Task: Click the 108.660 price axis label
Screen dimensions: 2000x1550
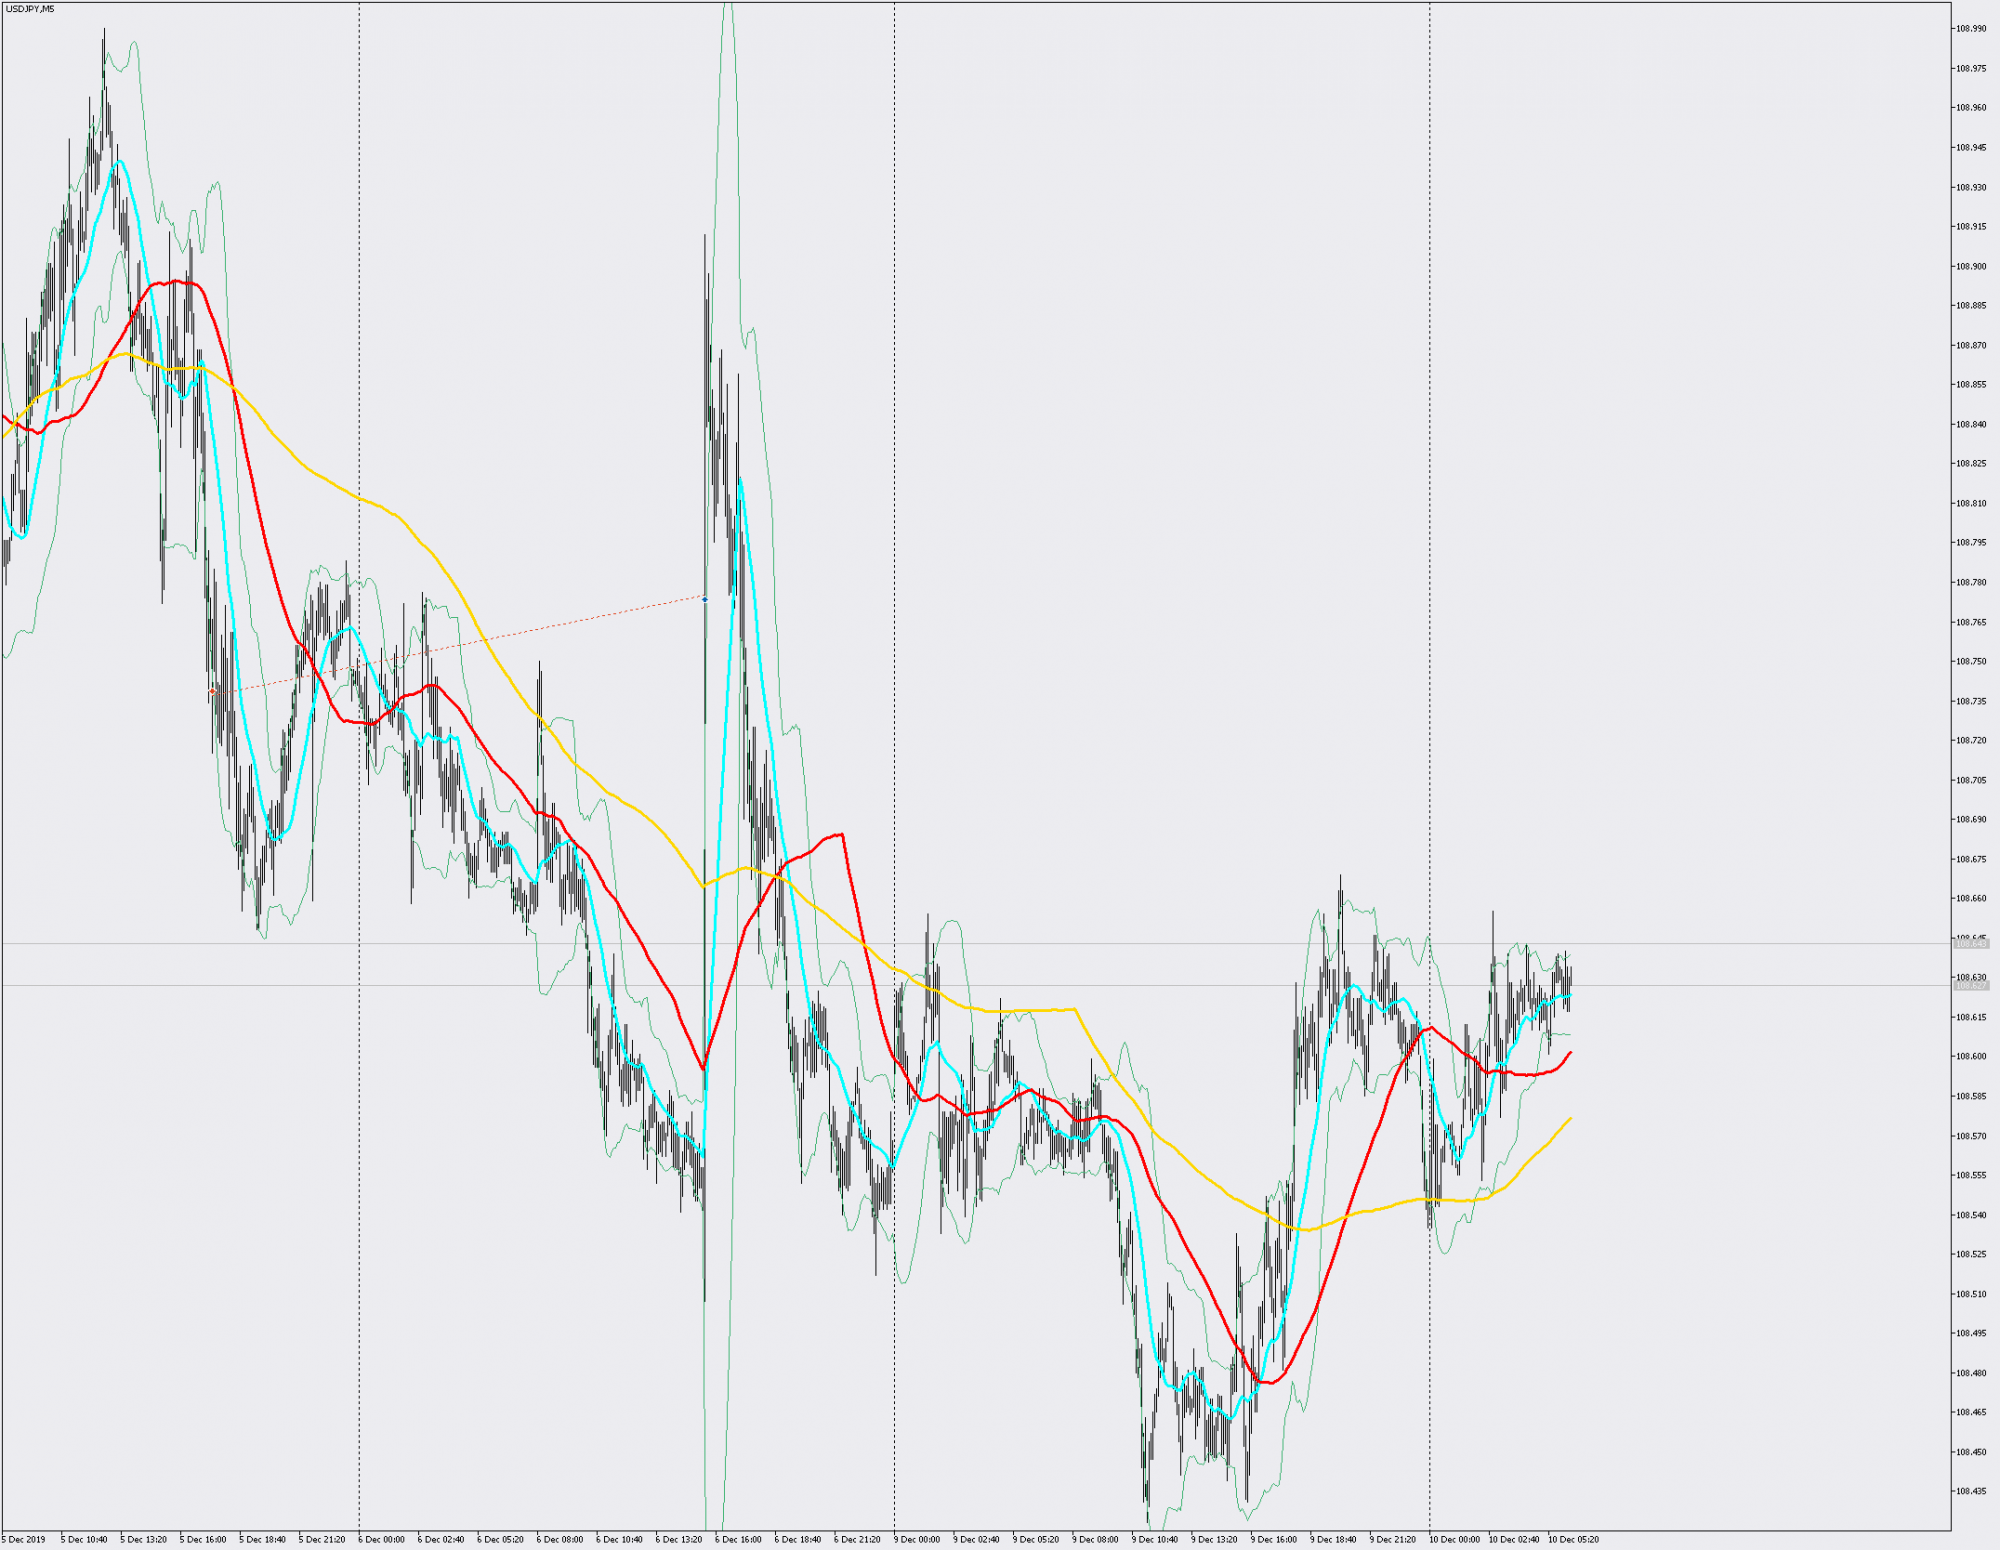Action: click(1971, 899)
